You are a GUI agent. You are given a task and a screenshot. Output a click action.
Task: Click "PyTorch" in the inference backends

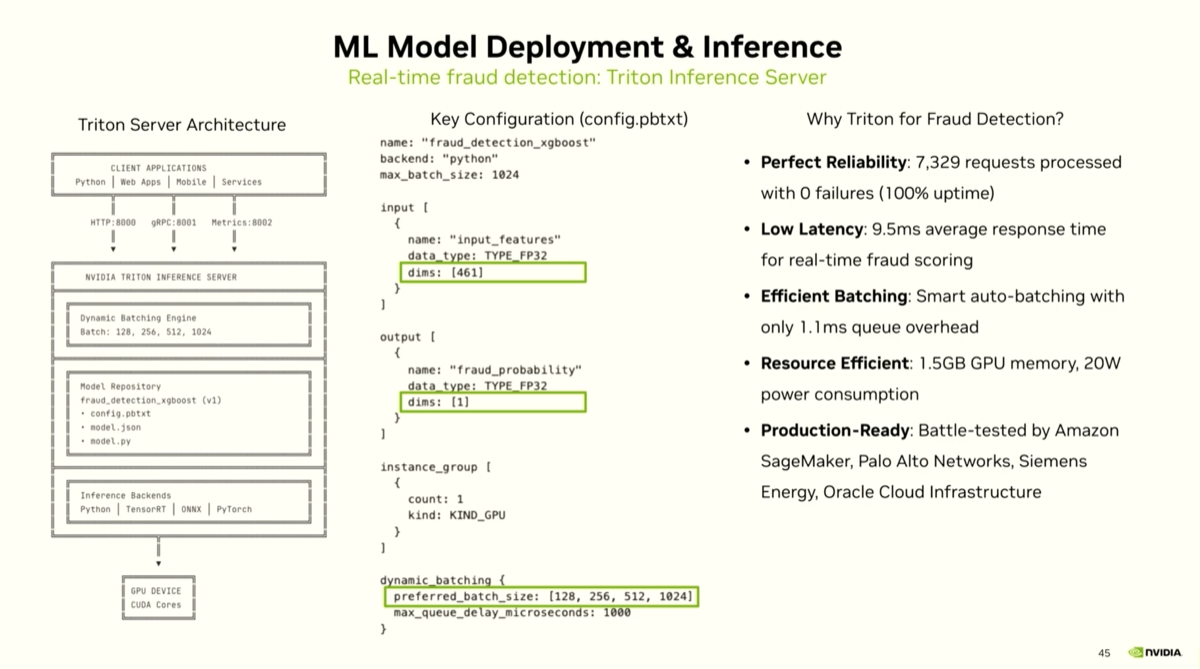pos(234,509)
